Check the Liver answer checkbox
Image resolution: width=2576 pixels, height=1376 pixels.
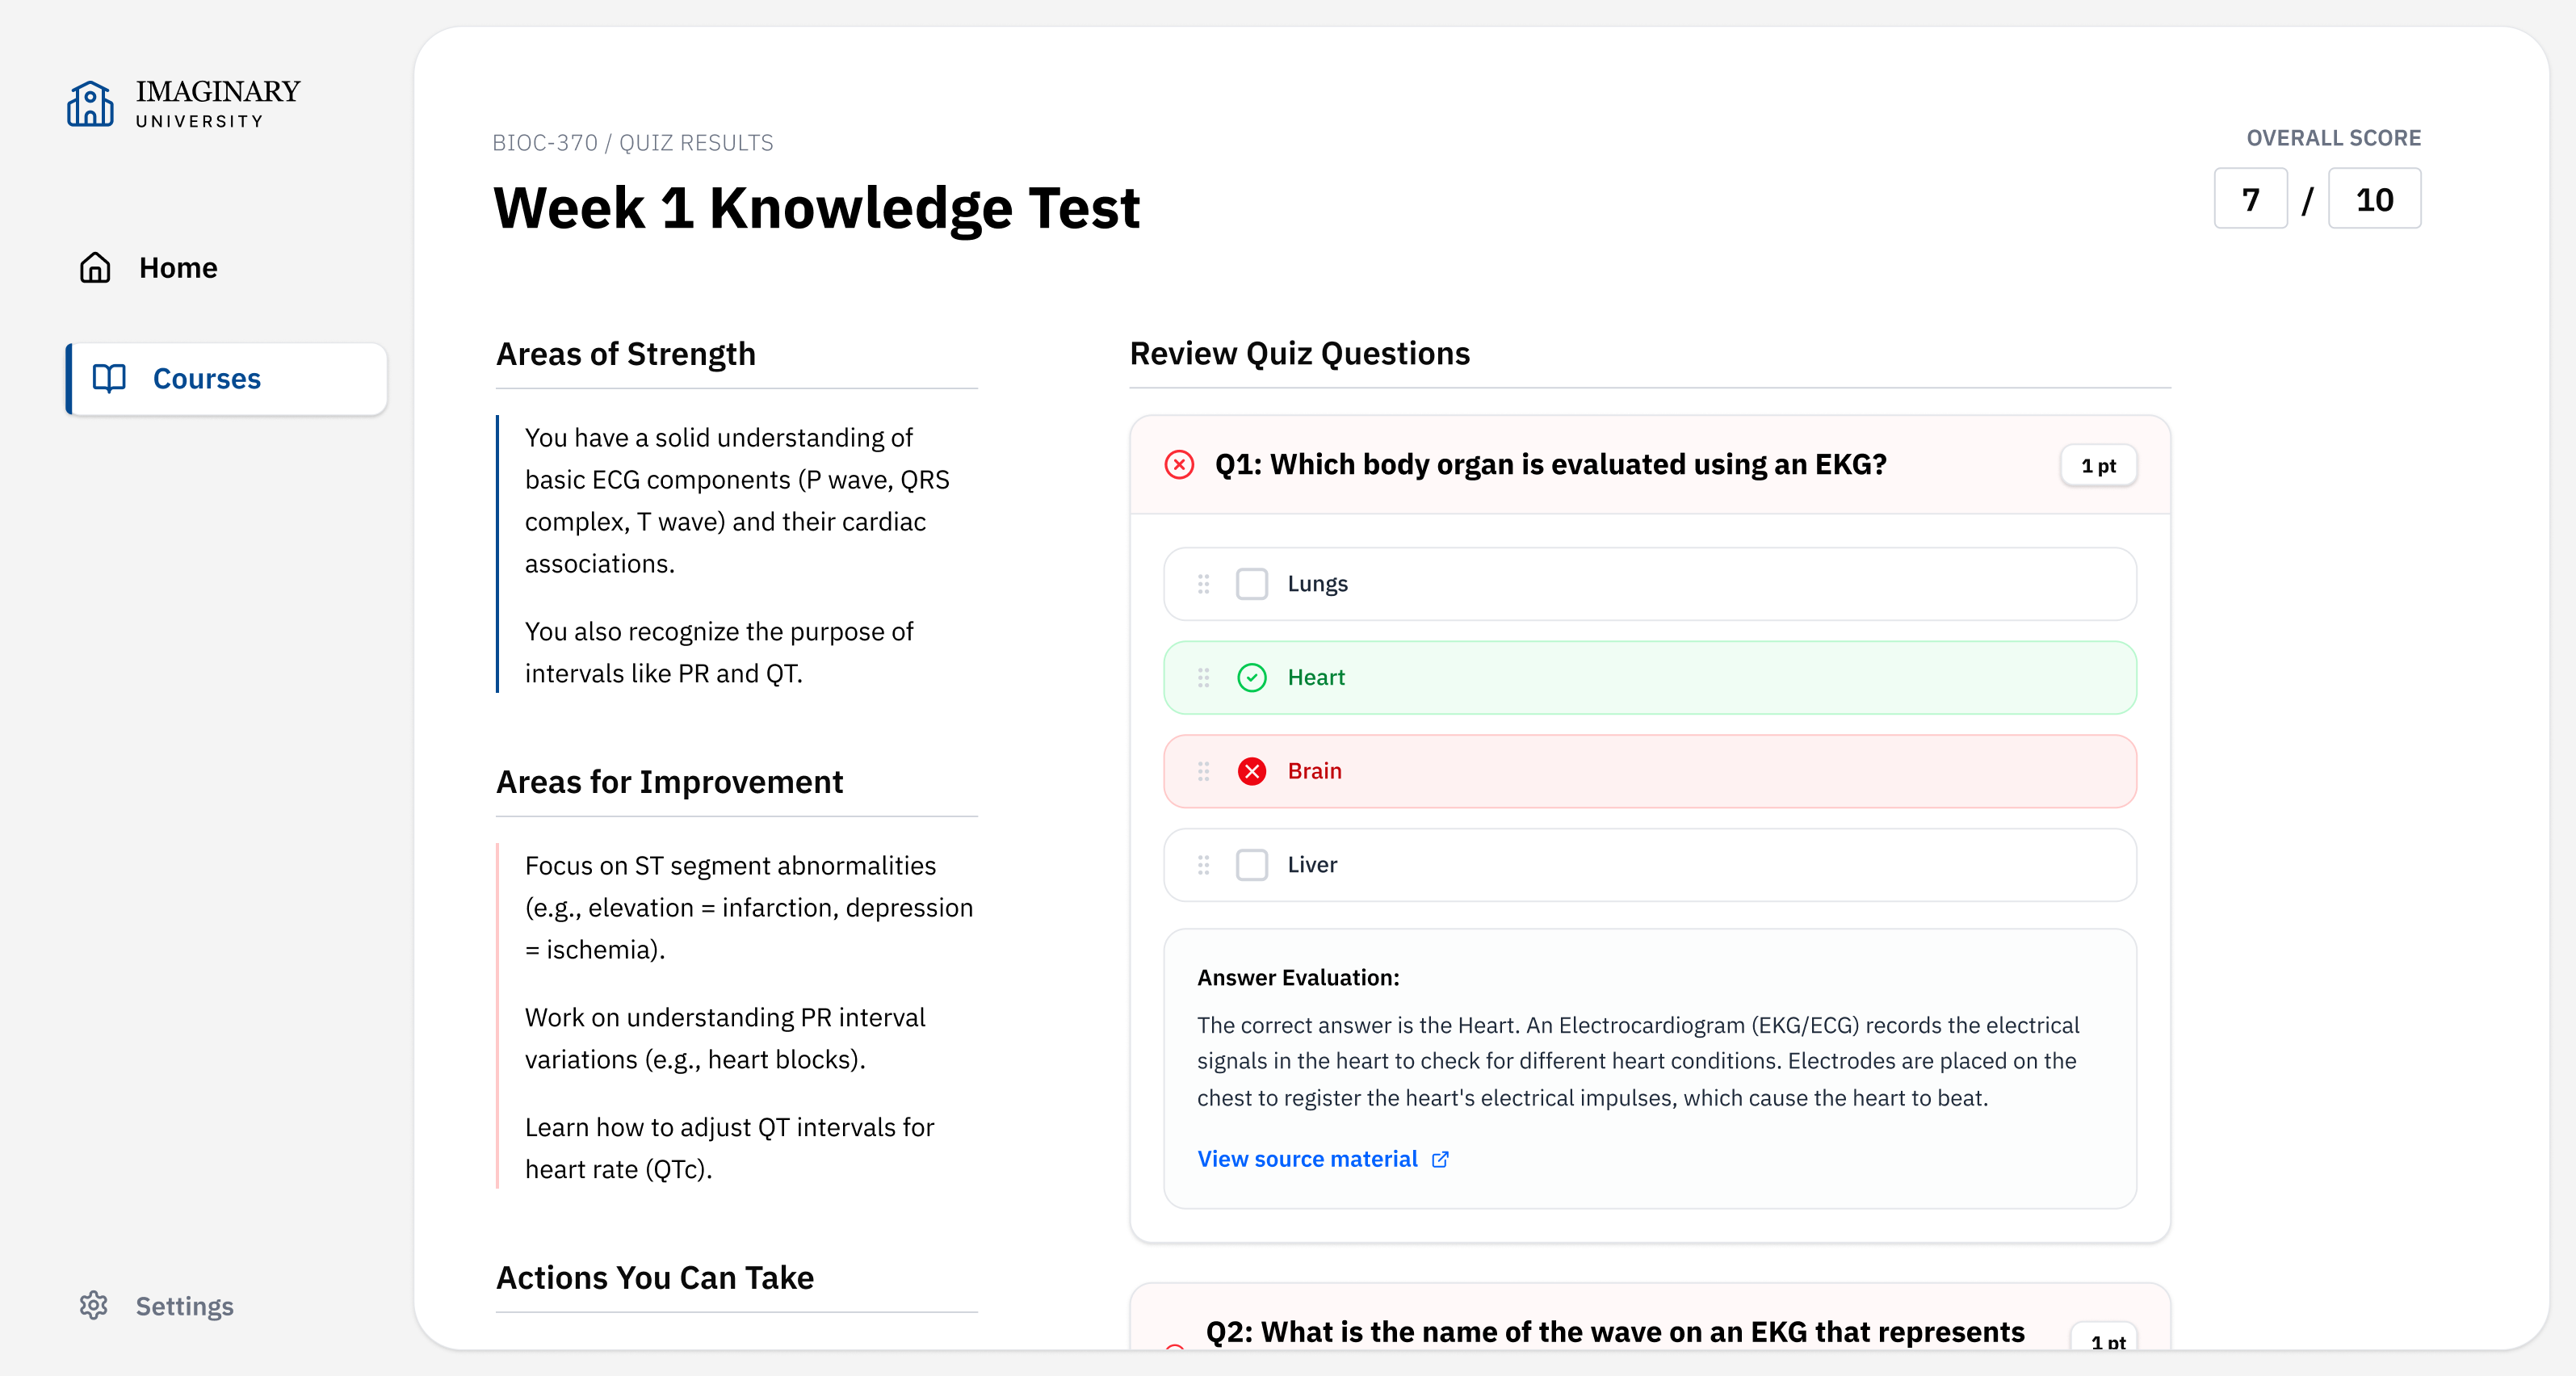point(1251,865)
